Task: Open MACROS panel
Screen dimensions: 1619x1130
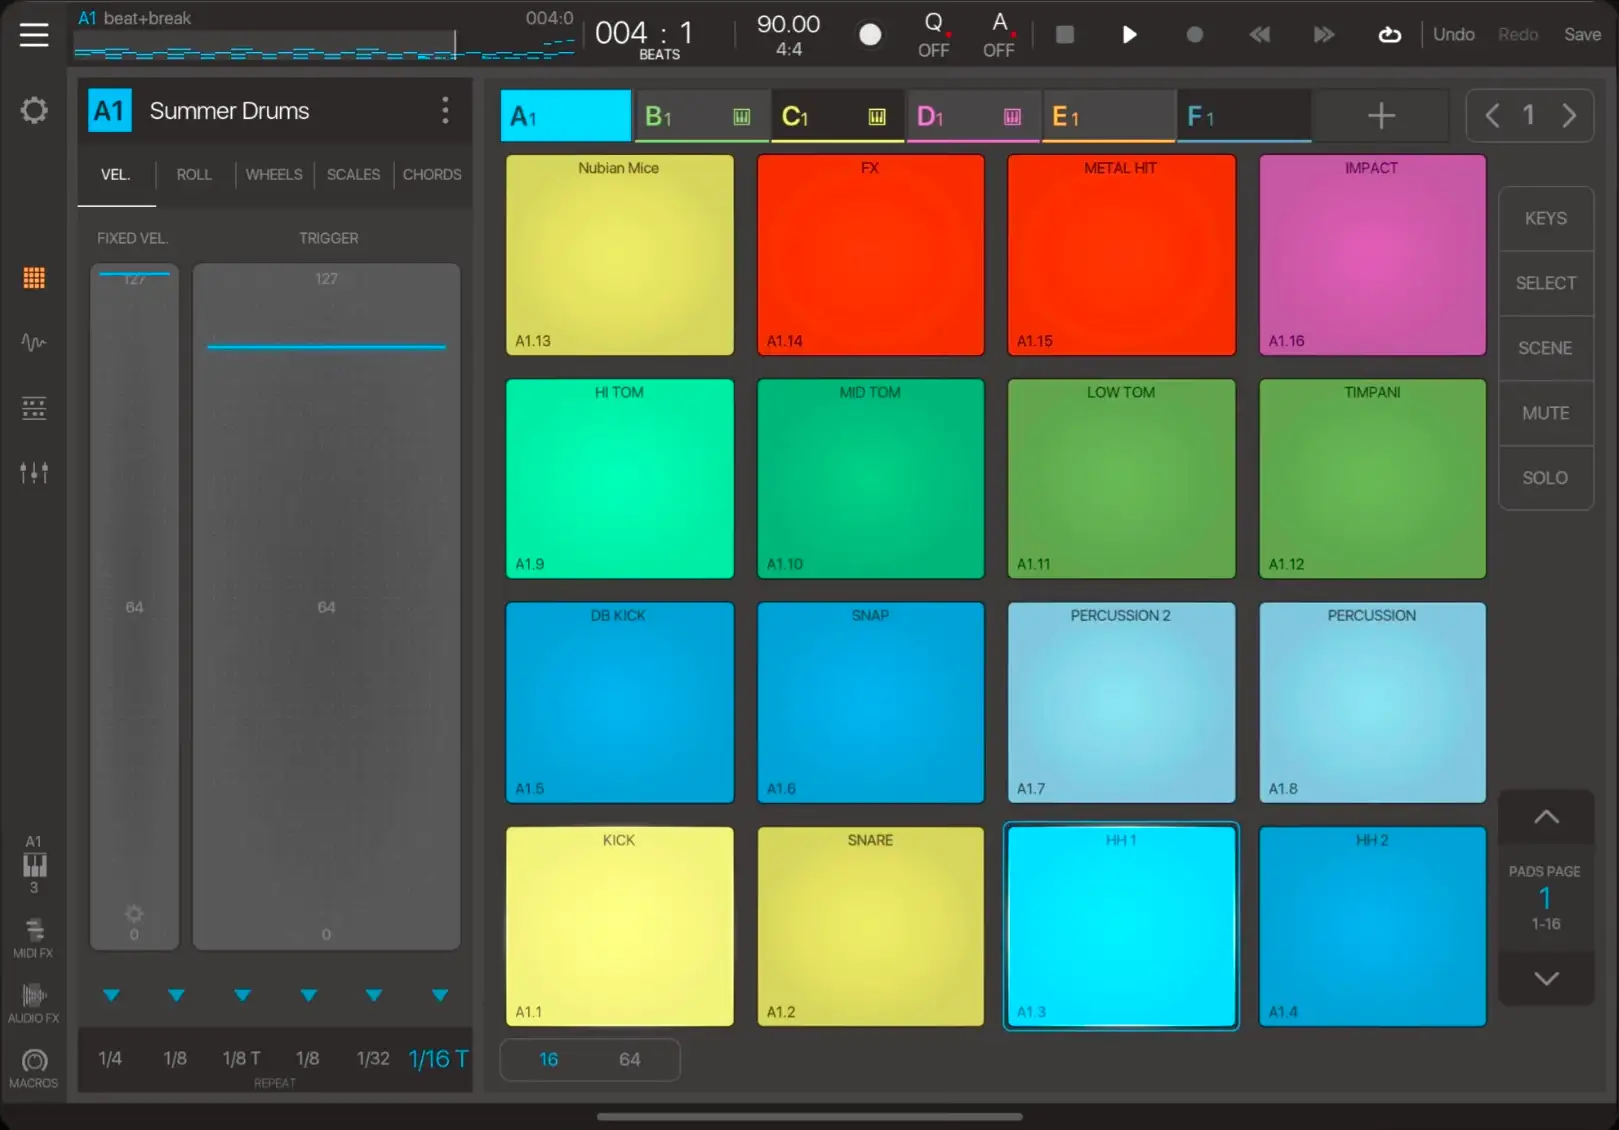Action: pos(34,1068)
